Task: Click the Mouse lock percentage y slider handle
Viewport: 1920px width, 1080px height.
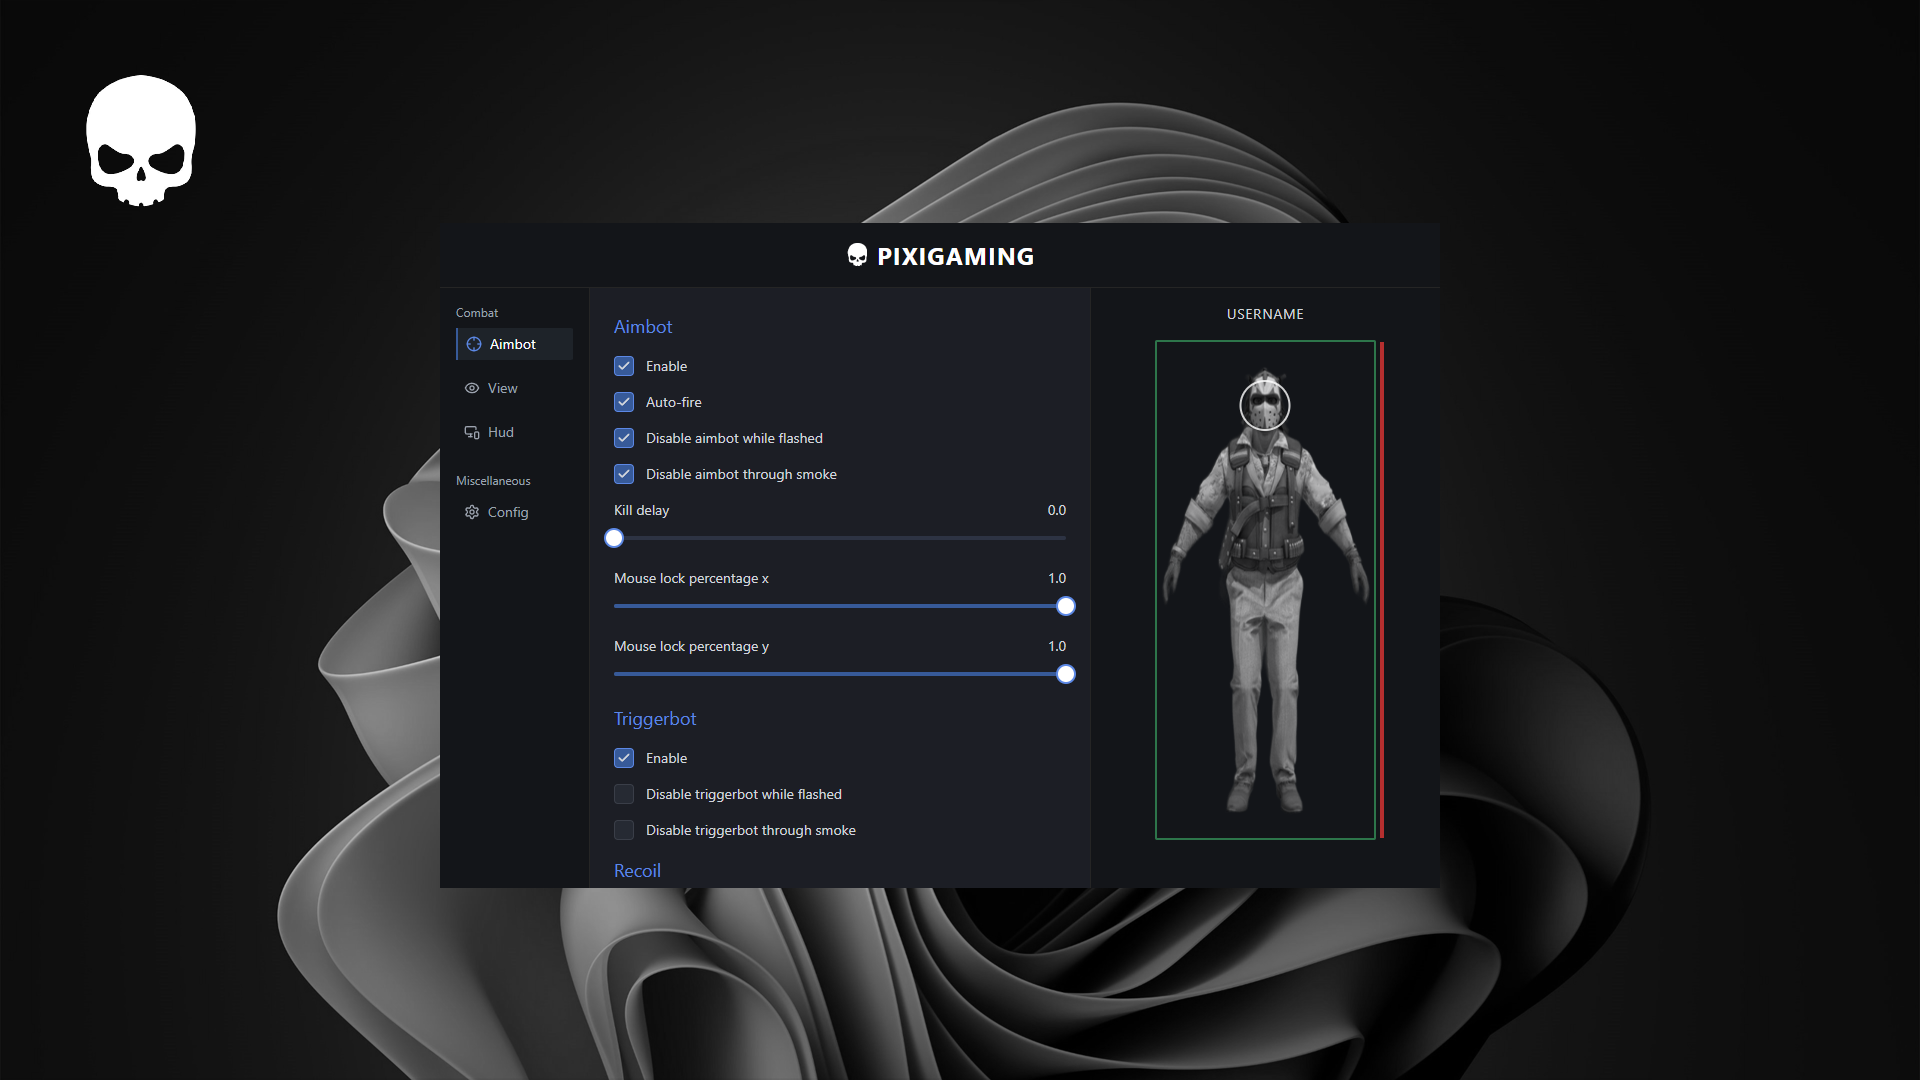Action: [x=1066, y=674]
